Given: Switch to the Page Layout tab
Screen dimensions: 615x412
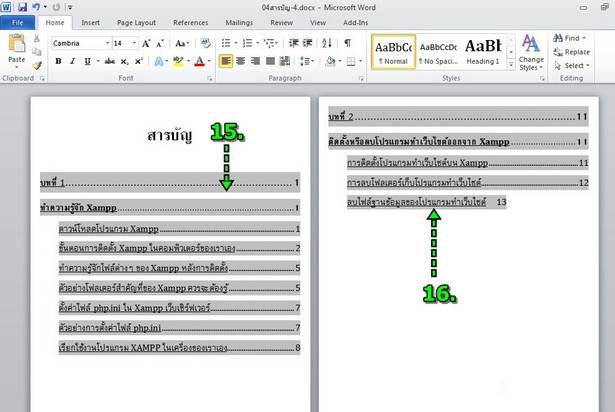Looking at the screenshot, I should (x=136, y=23).
